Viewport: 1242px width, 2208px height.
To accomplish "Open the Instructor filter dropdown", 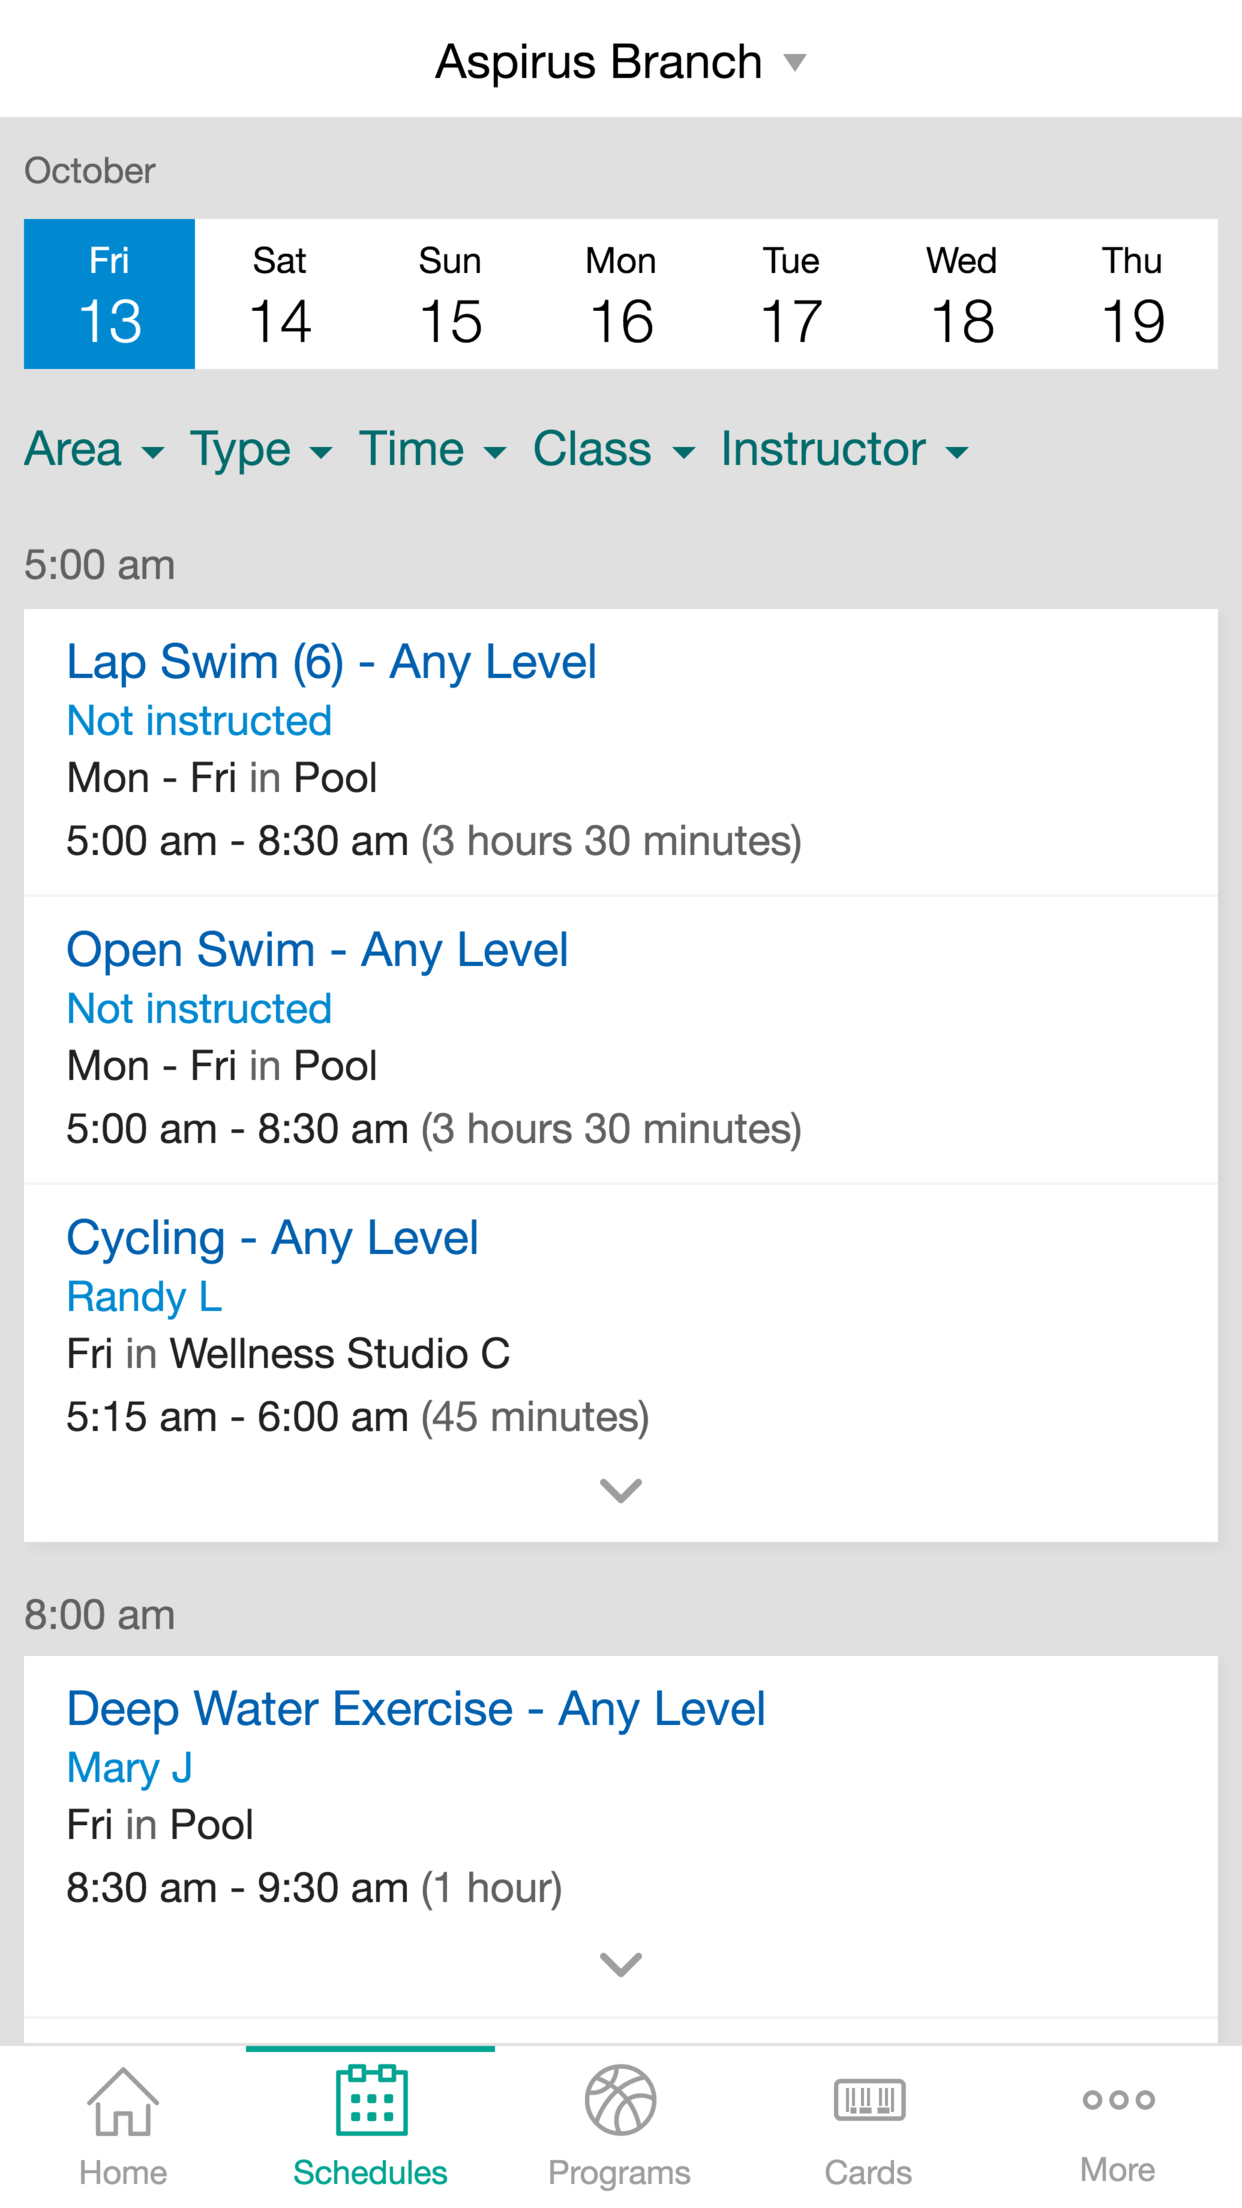I will pyautogui.click(x=845, y=449).
